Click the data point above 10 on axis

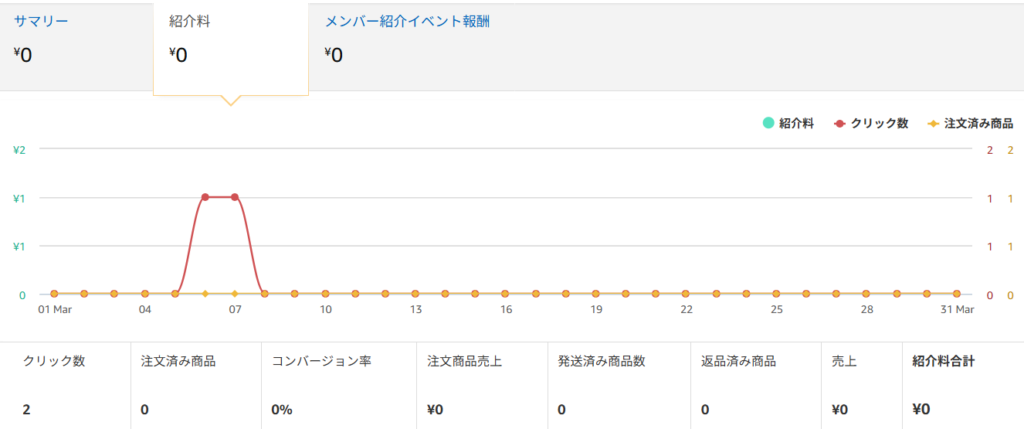pos(325,294)
